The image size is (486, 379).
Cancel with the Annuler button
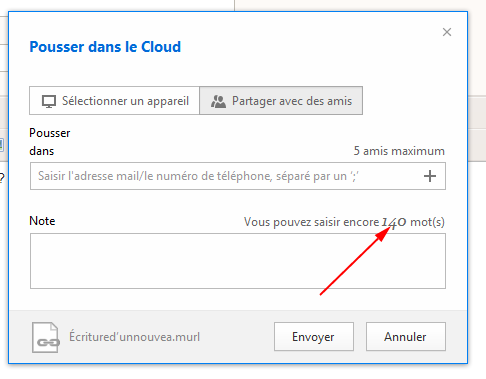[406, 336]
